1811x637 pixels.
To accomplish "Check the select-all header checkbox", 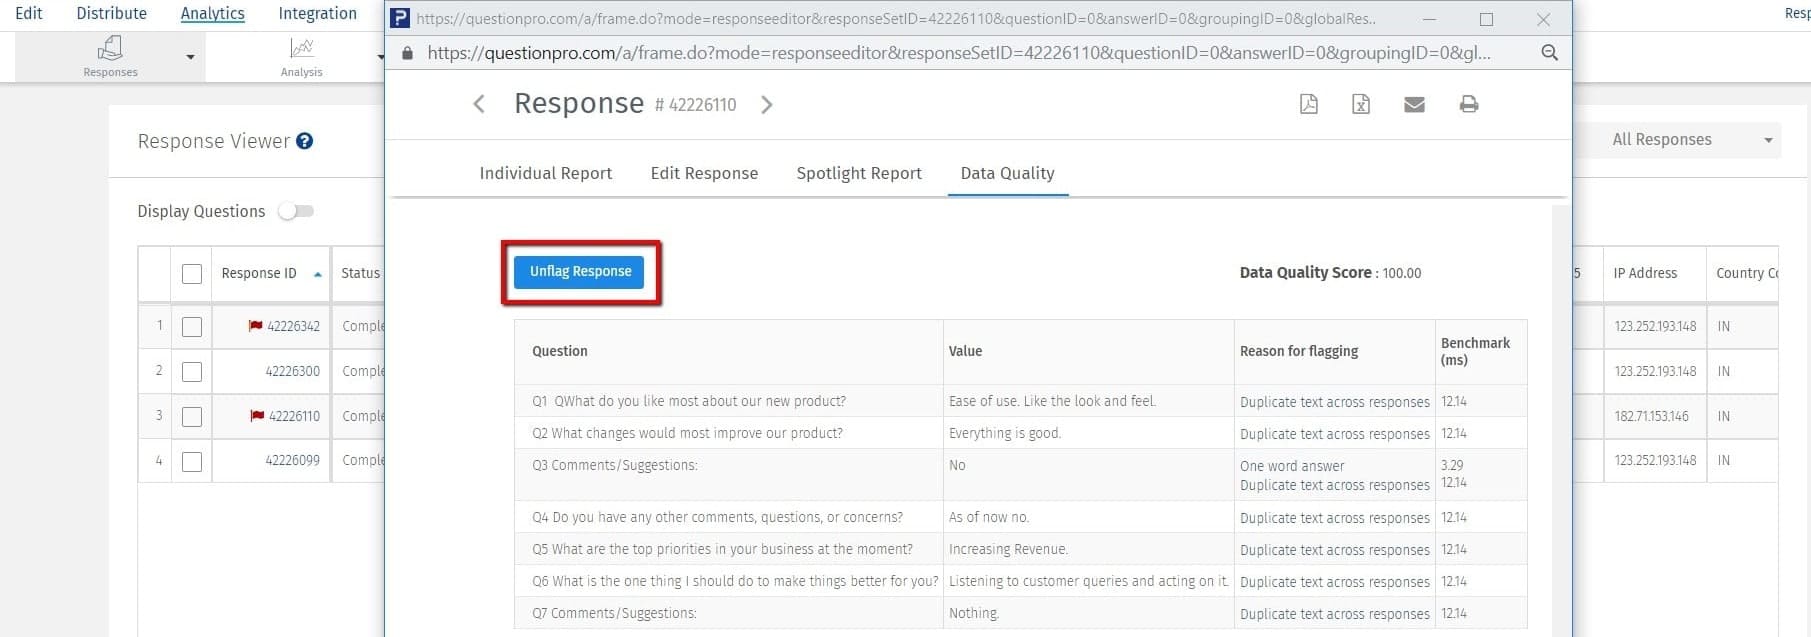I will pos(192,274).
